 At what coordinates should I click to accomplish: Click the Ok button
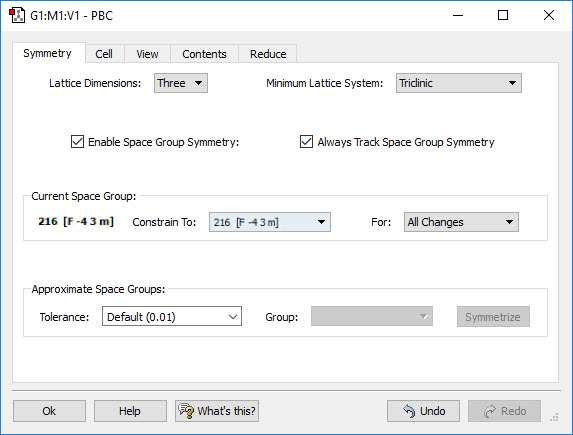pyautogui.click(x=49, y=411)
